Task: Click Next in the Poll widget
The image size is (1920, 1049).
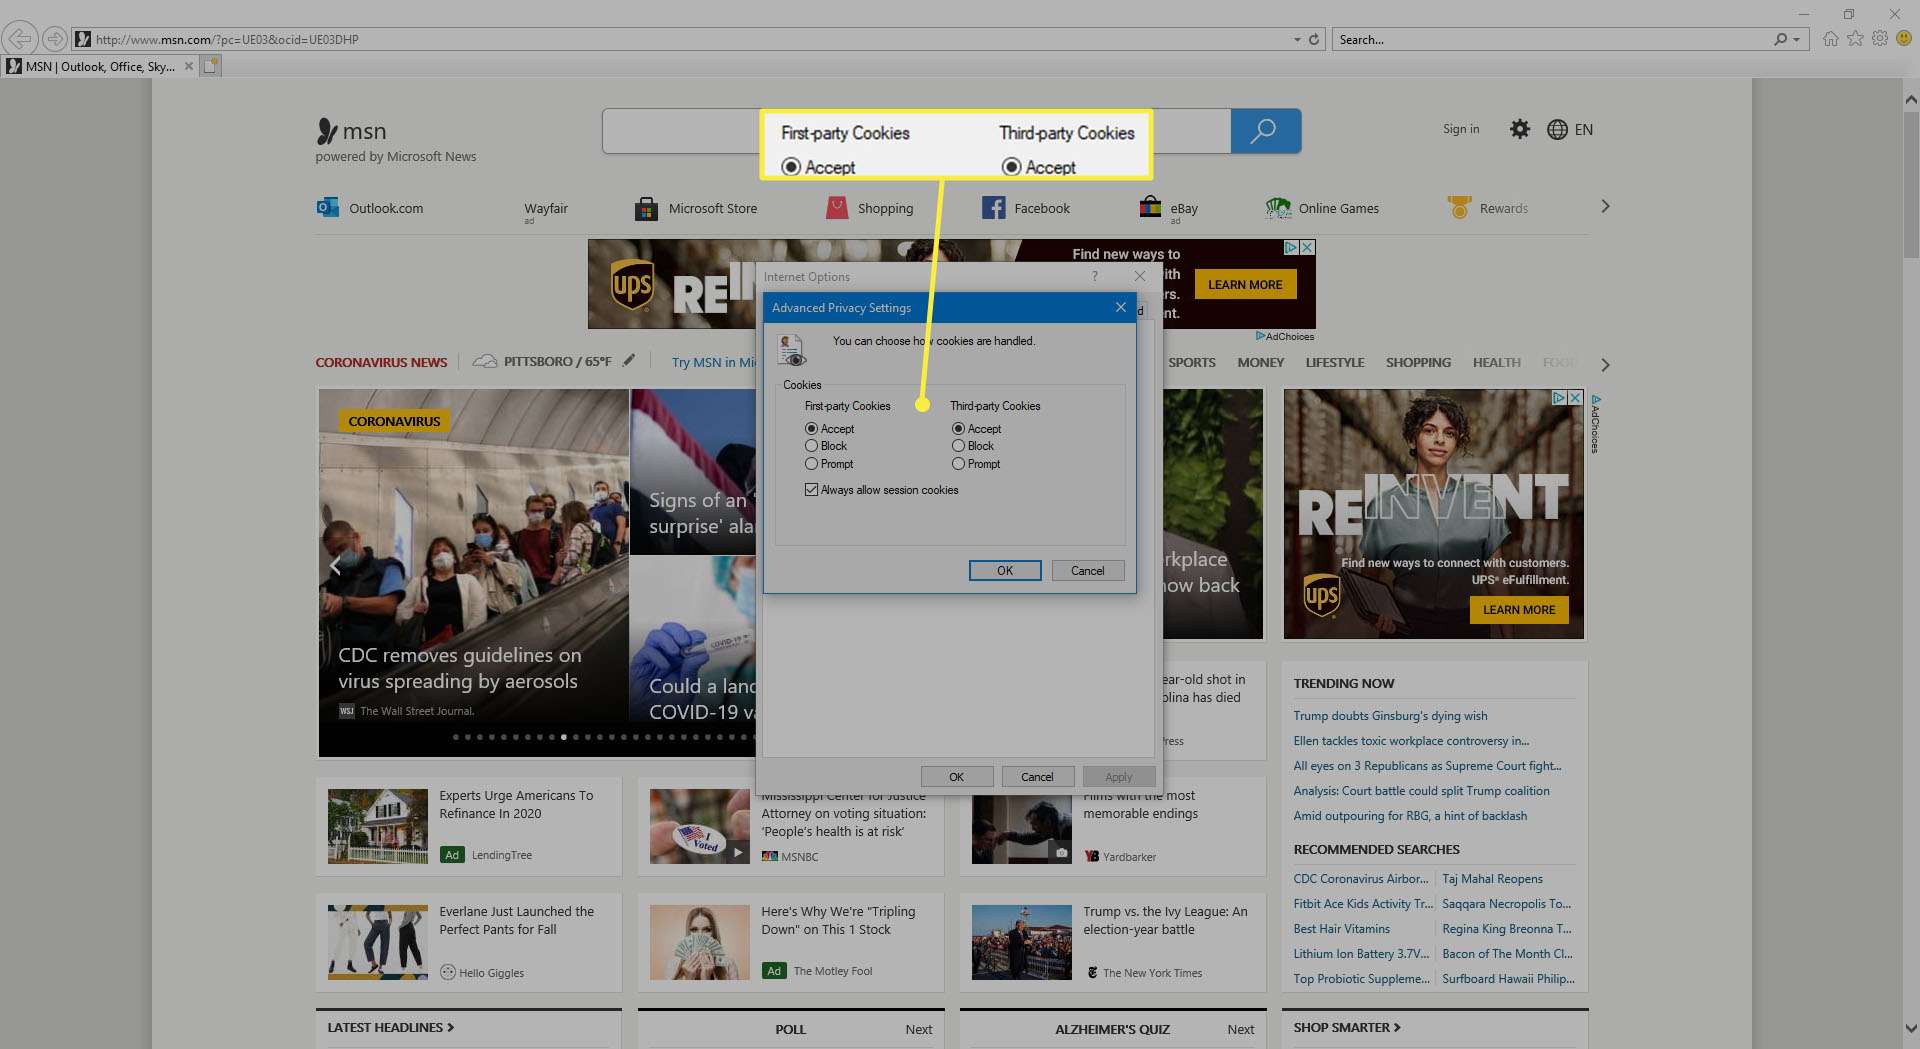Action: point(918,1029)
